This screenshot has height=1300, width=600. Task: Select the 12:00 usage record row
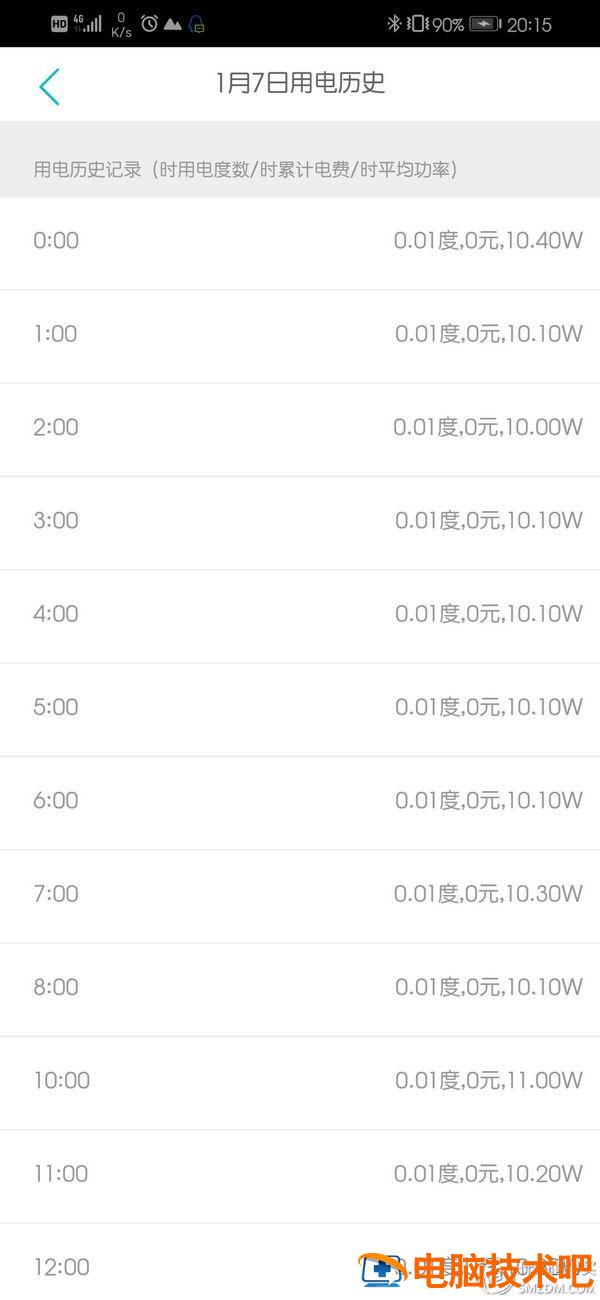[x=300, y=1261]
